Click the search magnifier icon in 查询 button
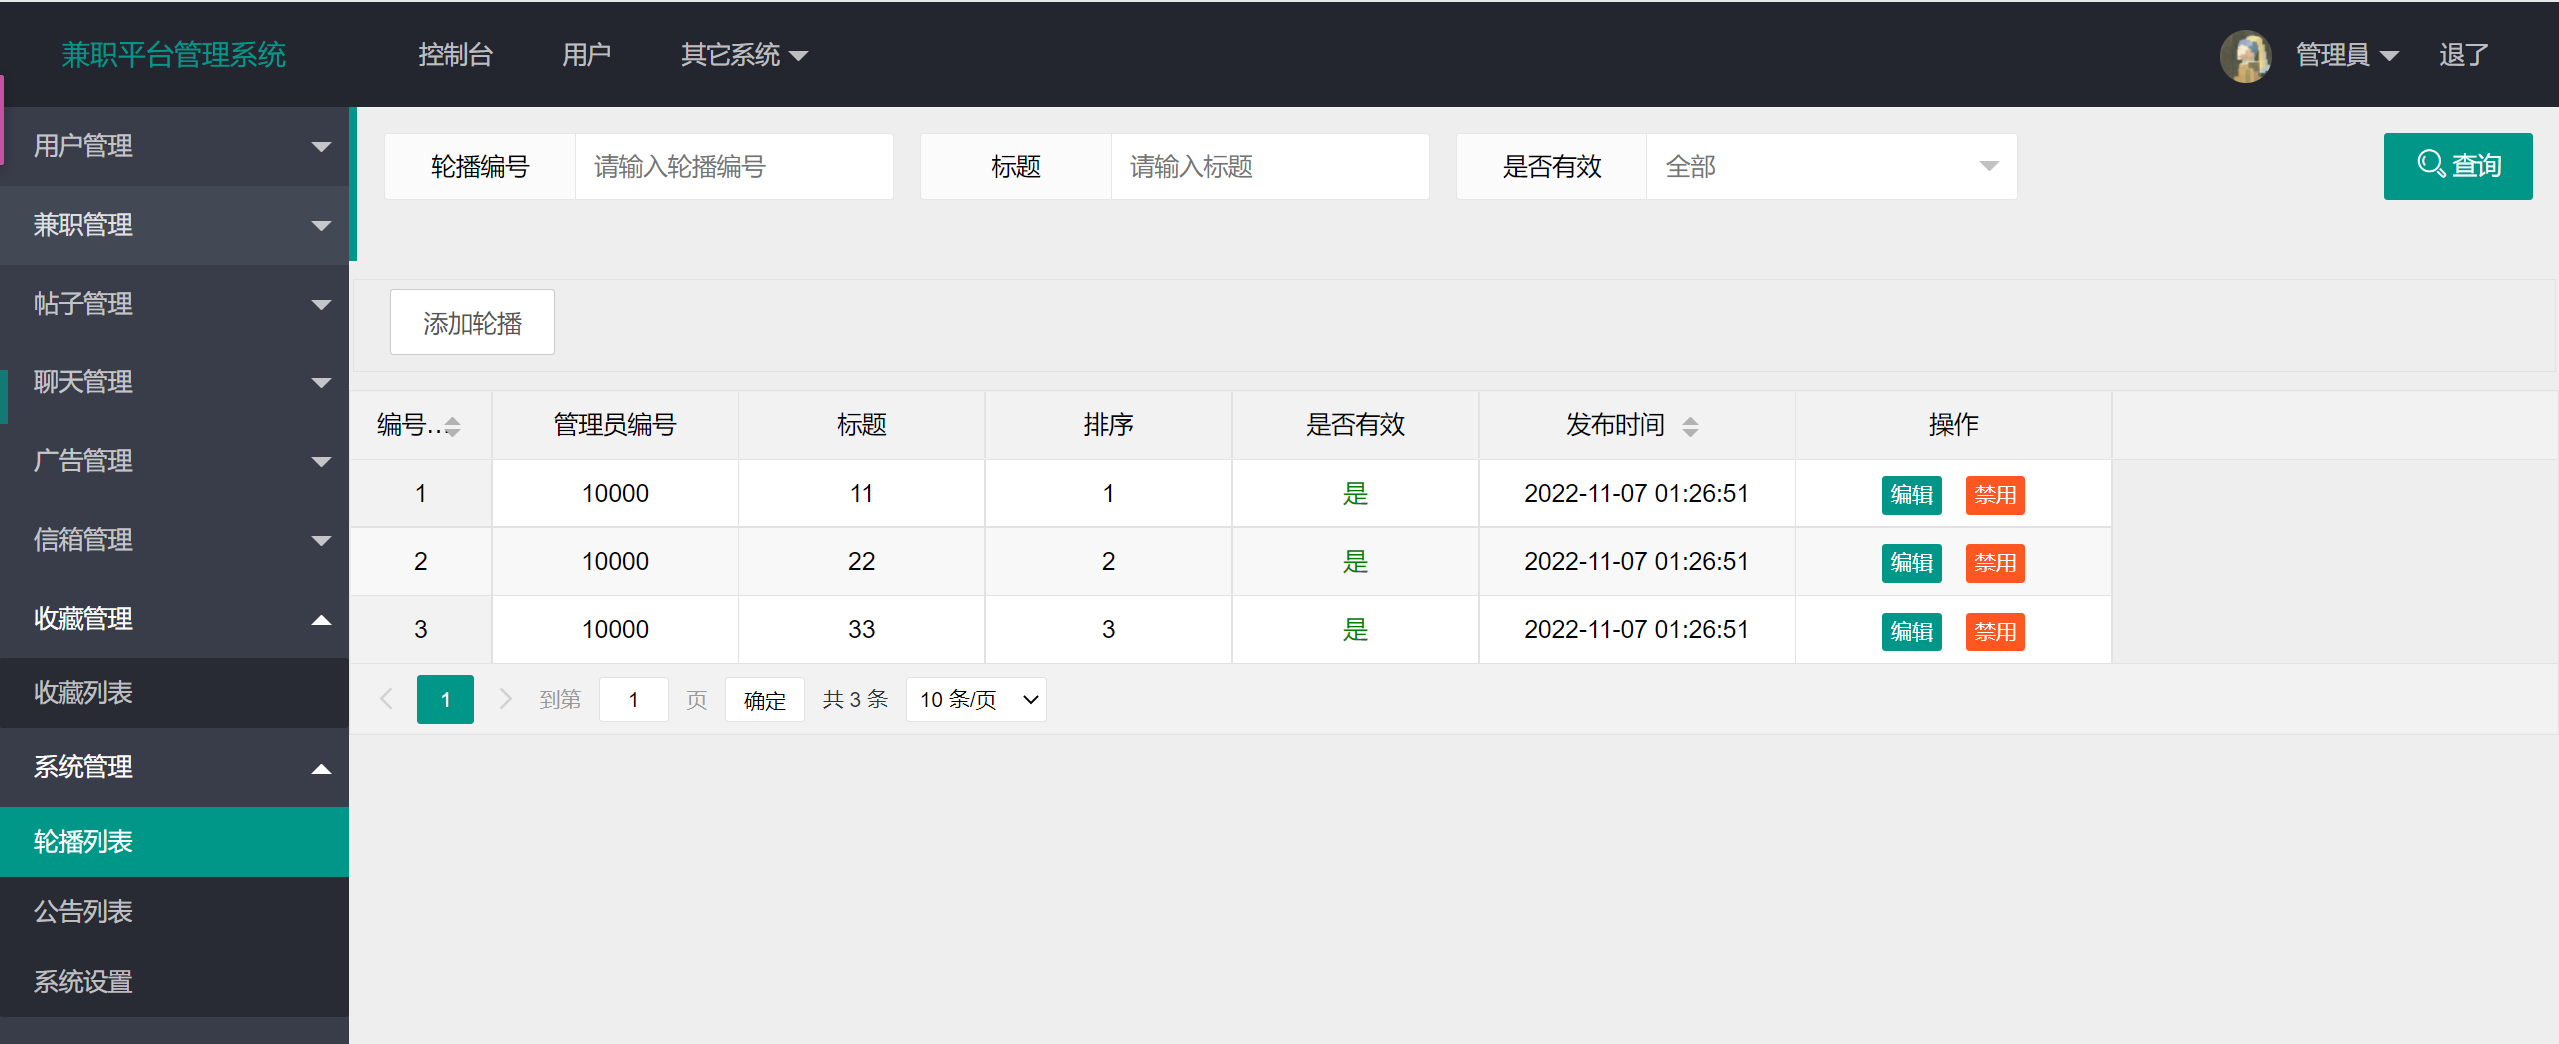 point(2433,166)
